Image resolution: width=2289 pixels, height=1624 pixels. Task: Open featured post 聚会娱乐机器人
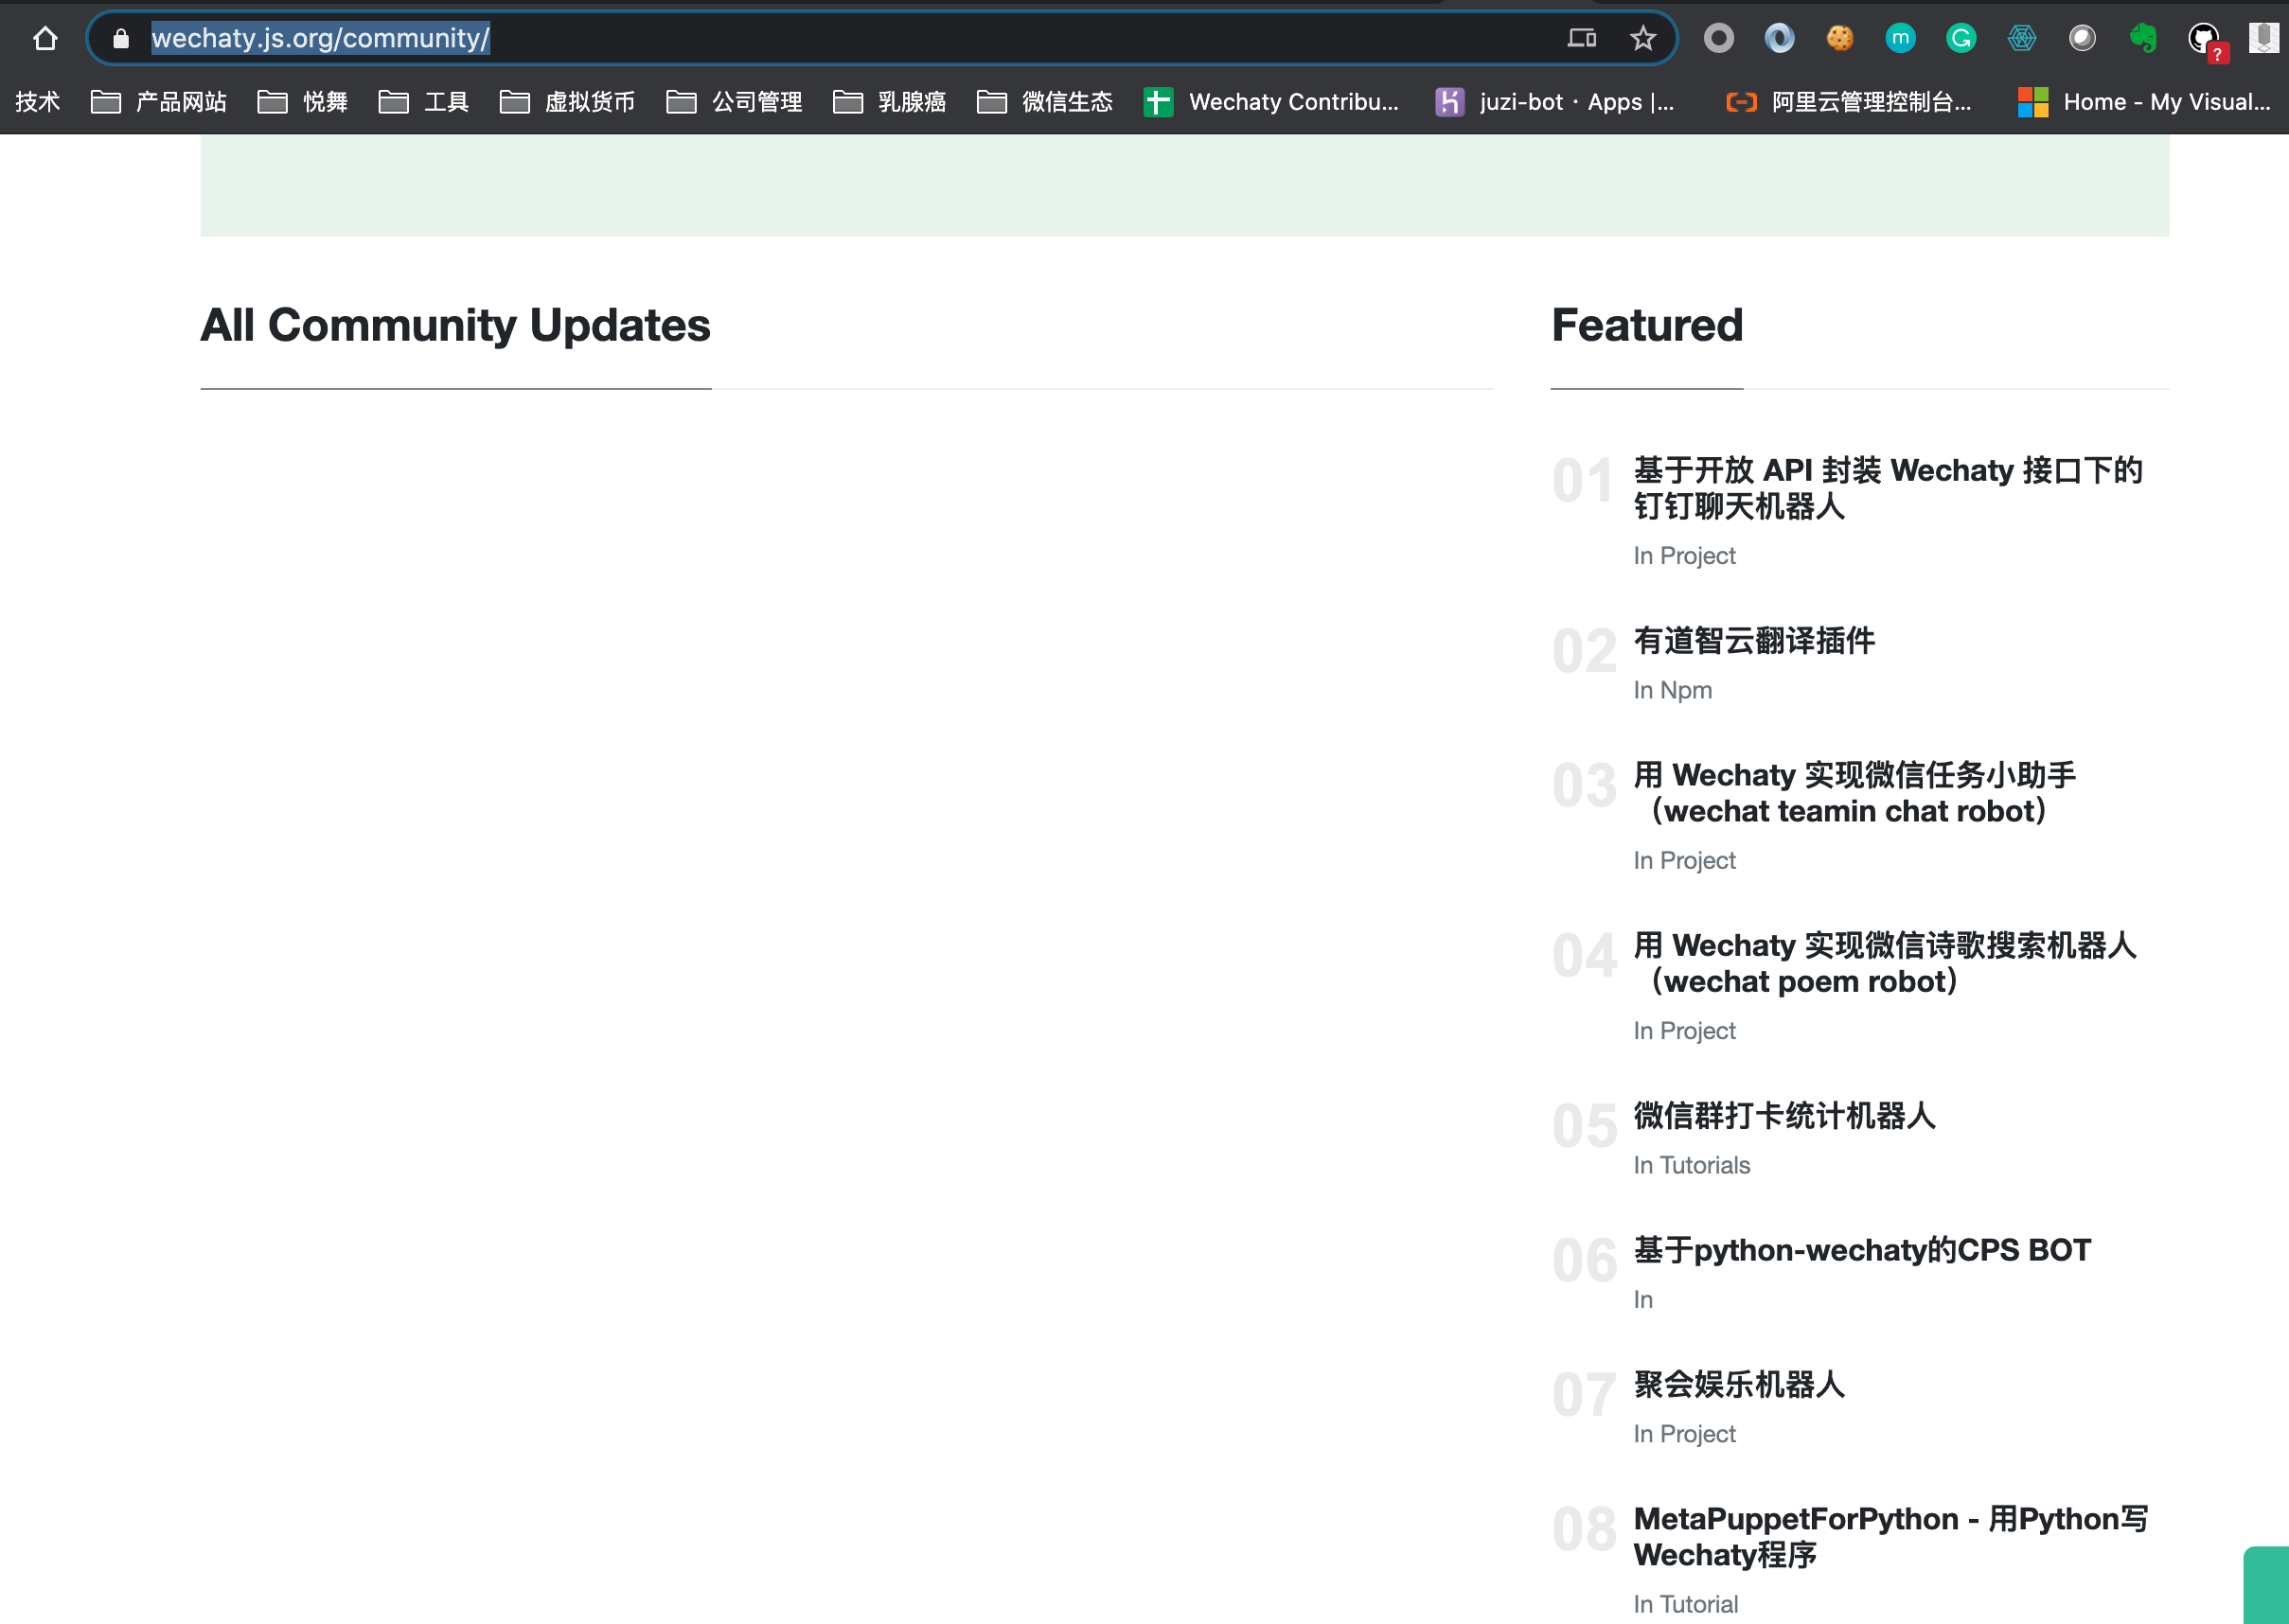(x=1739, y=1384)
